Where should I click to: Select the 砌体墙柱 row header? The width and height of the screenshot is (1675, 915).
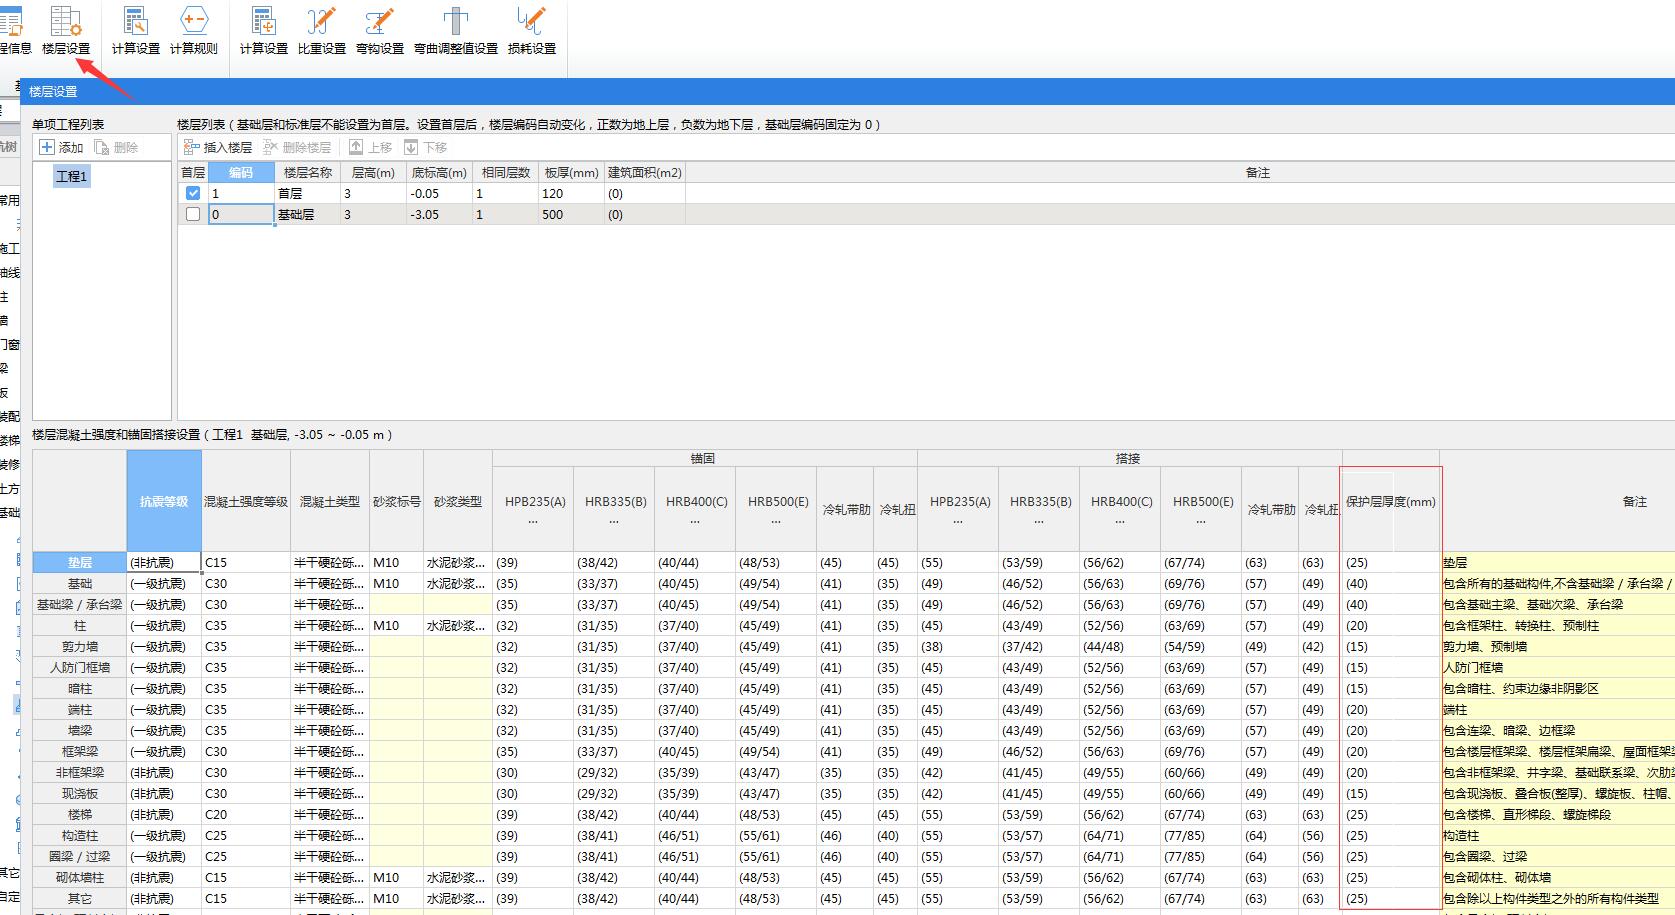(x=80, y=877)
